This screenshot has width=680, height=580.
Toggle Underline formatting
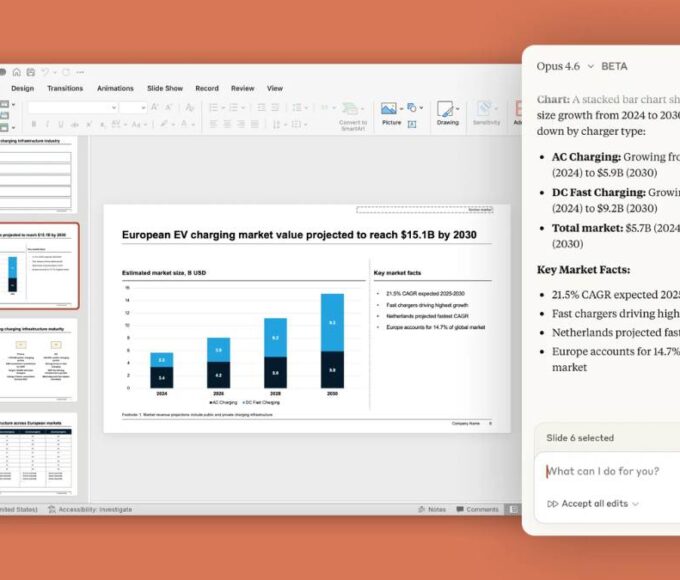click(61, 125)
